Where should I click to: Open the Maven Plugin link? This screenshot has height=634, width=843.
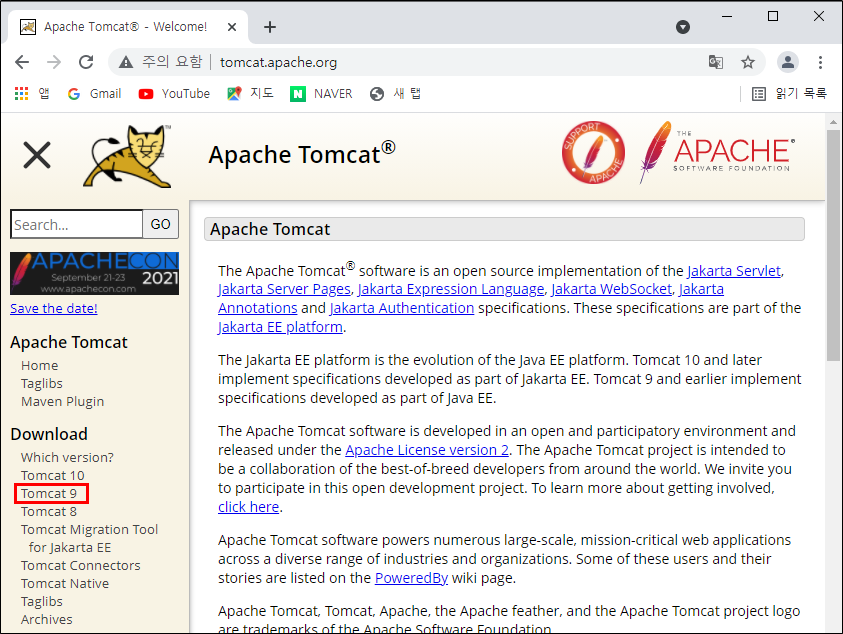coord(62,402)
